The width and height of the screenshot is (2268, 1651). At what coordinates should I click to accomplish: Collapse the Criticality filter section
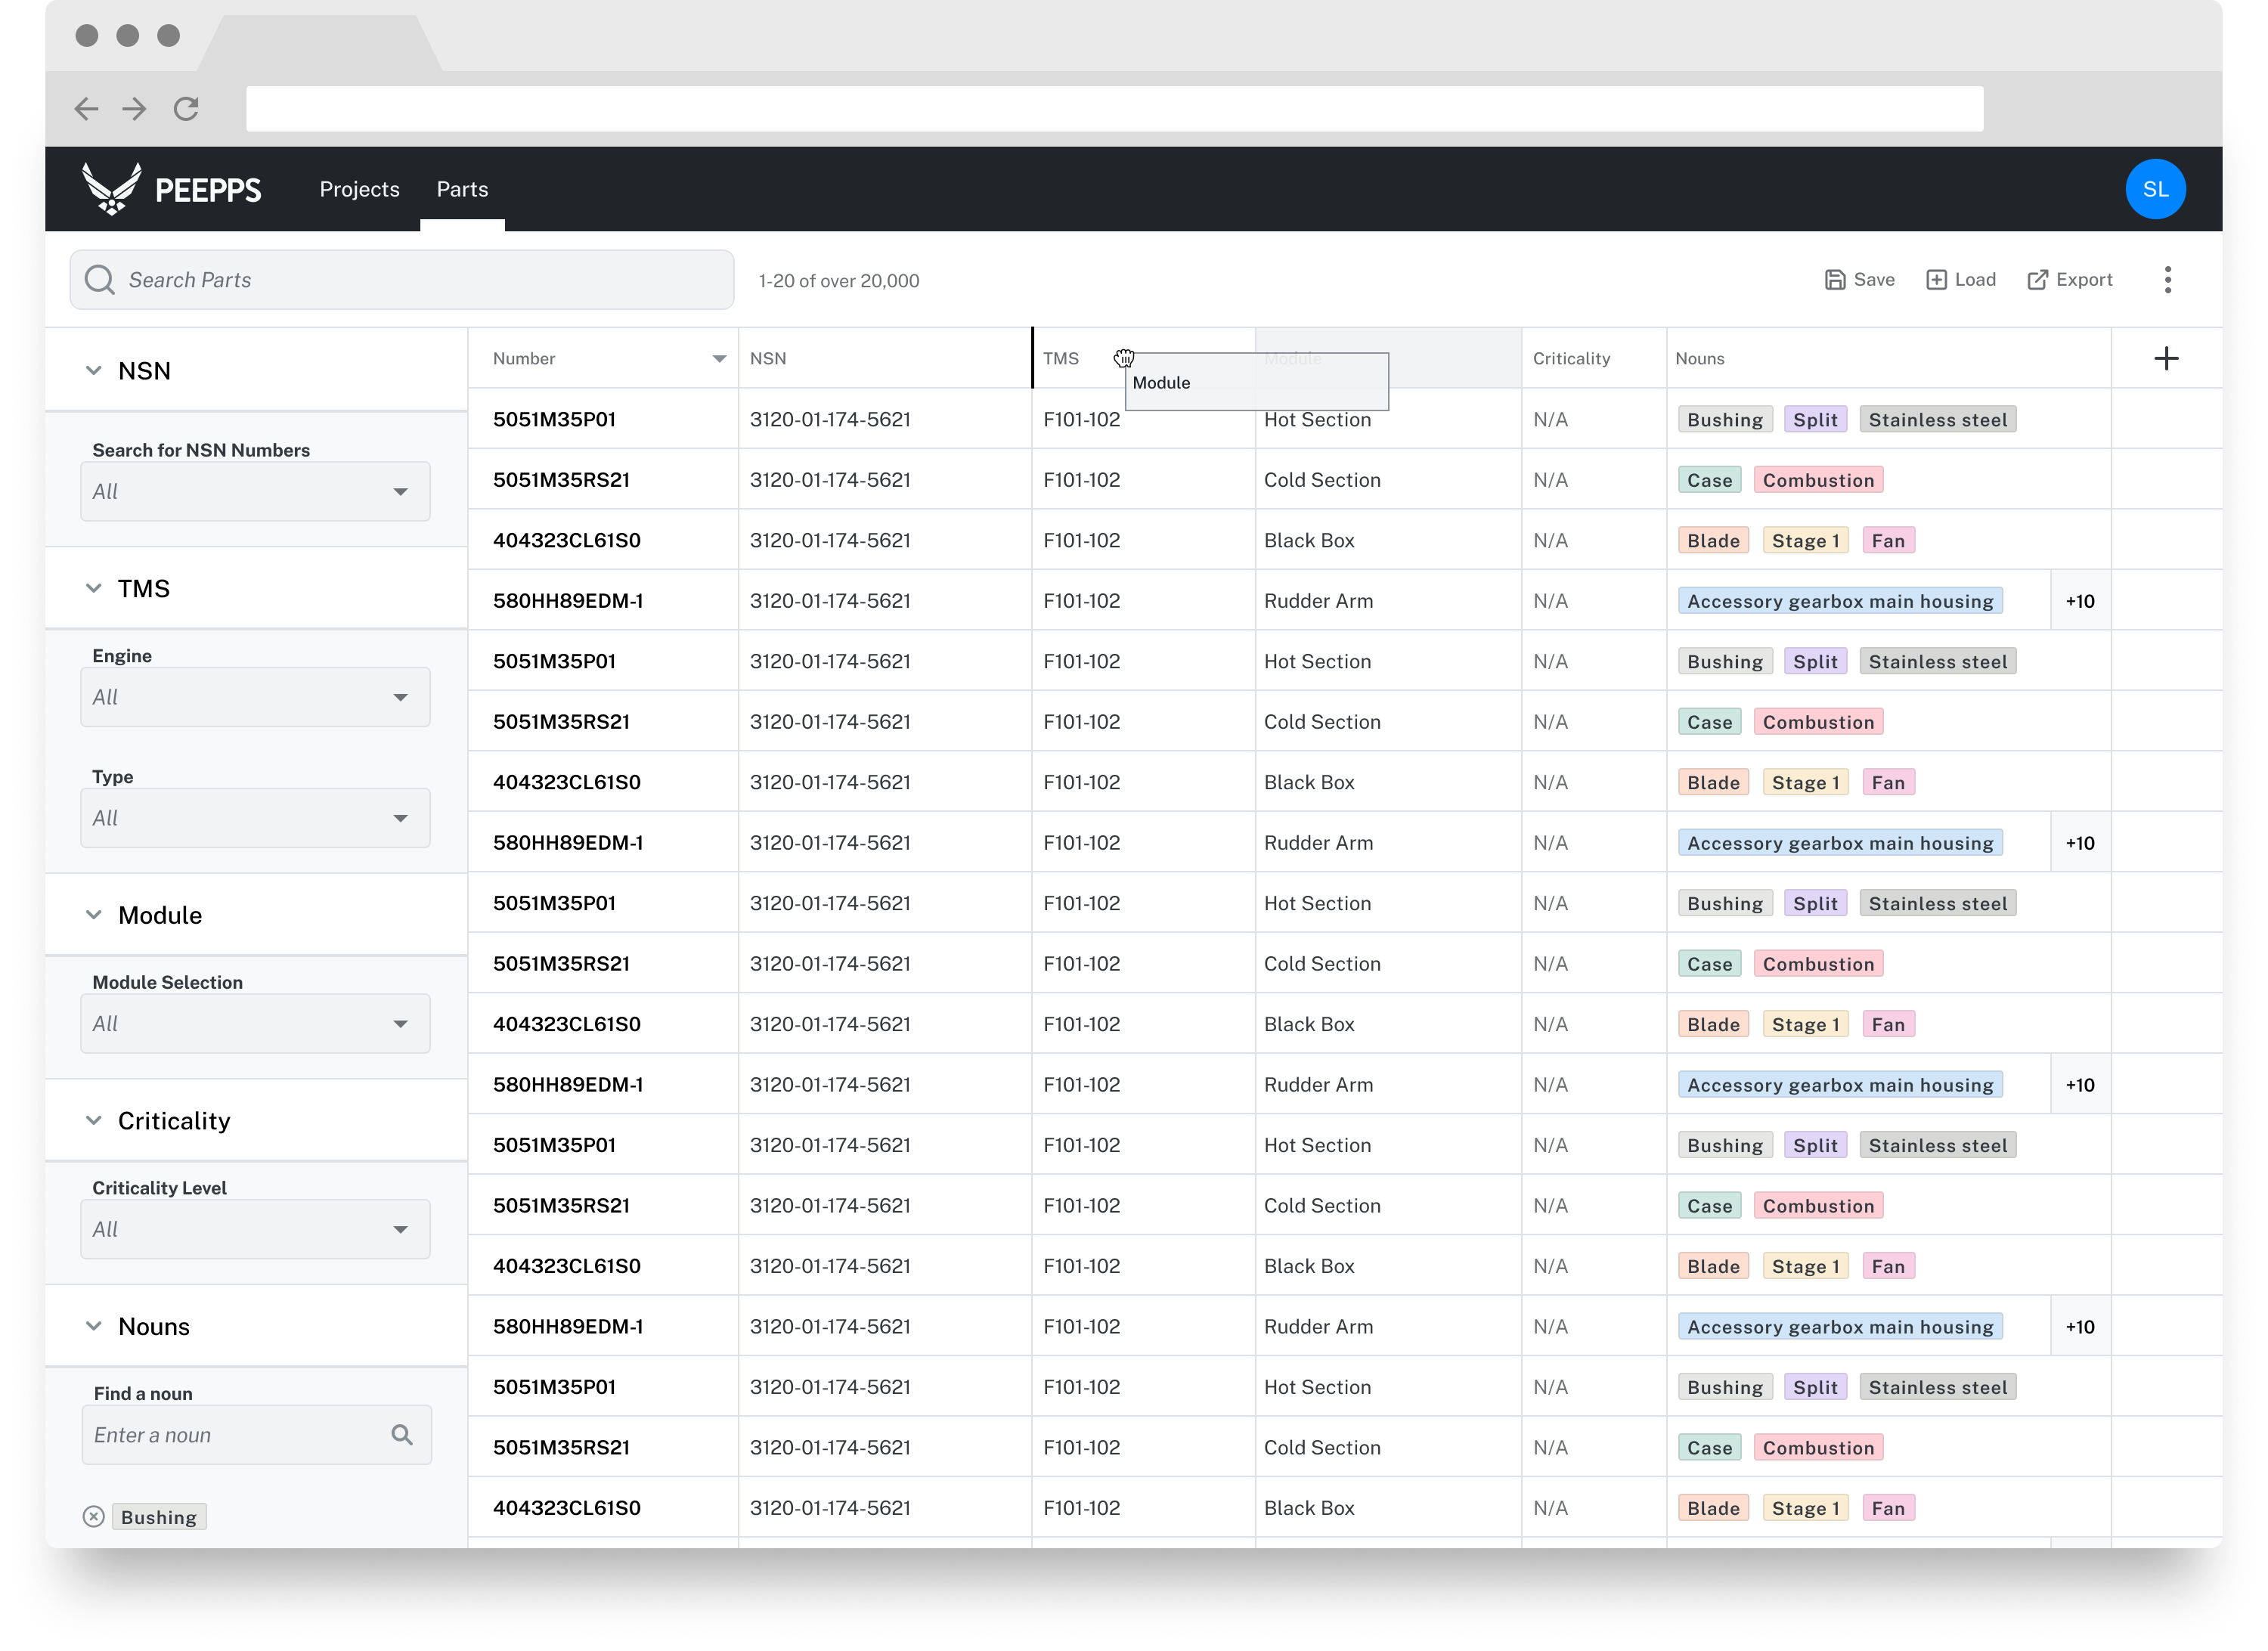(x=94, y=1121)
